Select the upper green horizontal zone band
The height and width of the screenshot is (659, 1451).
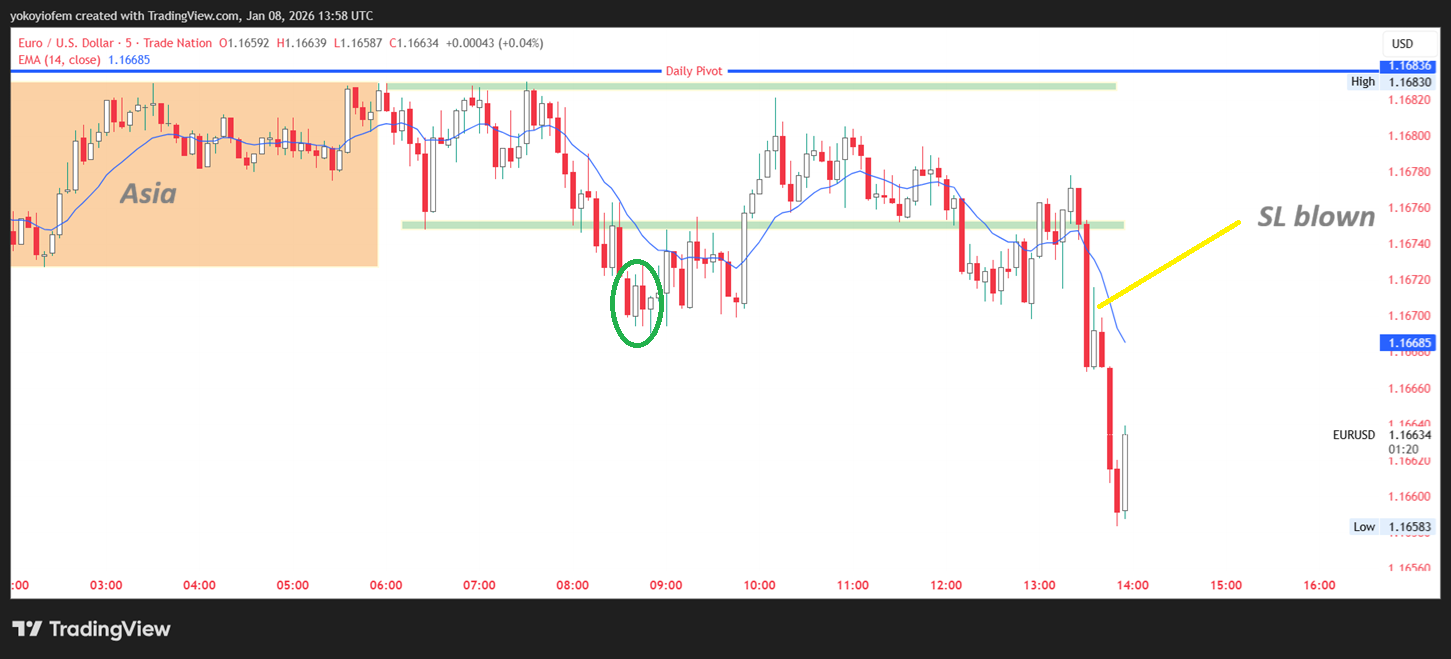750,86
